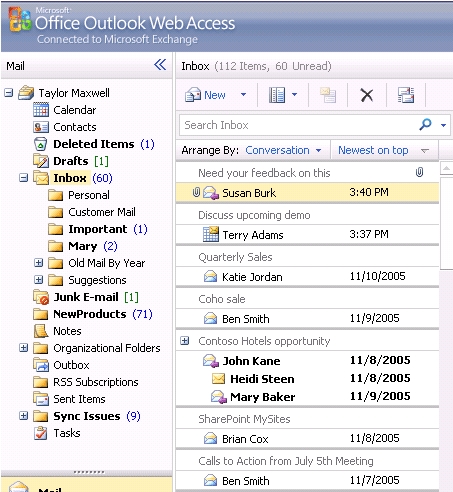Click the search magnifier icon
The width and height of the screenshot is (453, 492).
tap(426, 125)
